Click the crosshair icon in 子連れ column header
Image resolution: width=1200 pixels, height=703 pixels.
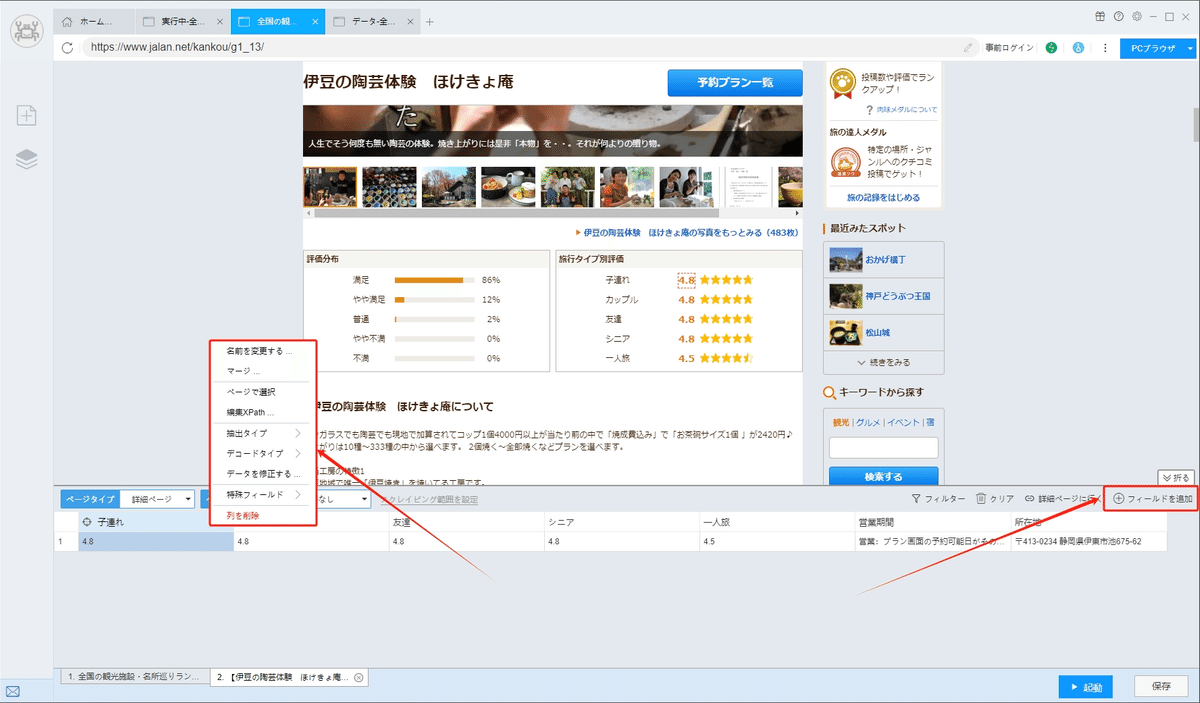87,522
